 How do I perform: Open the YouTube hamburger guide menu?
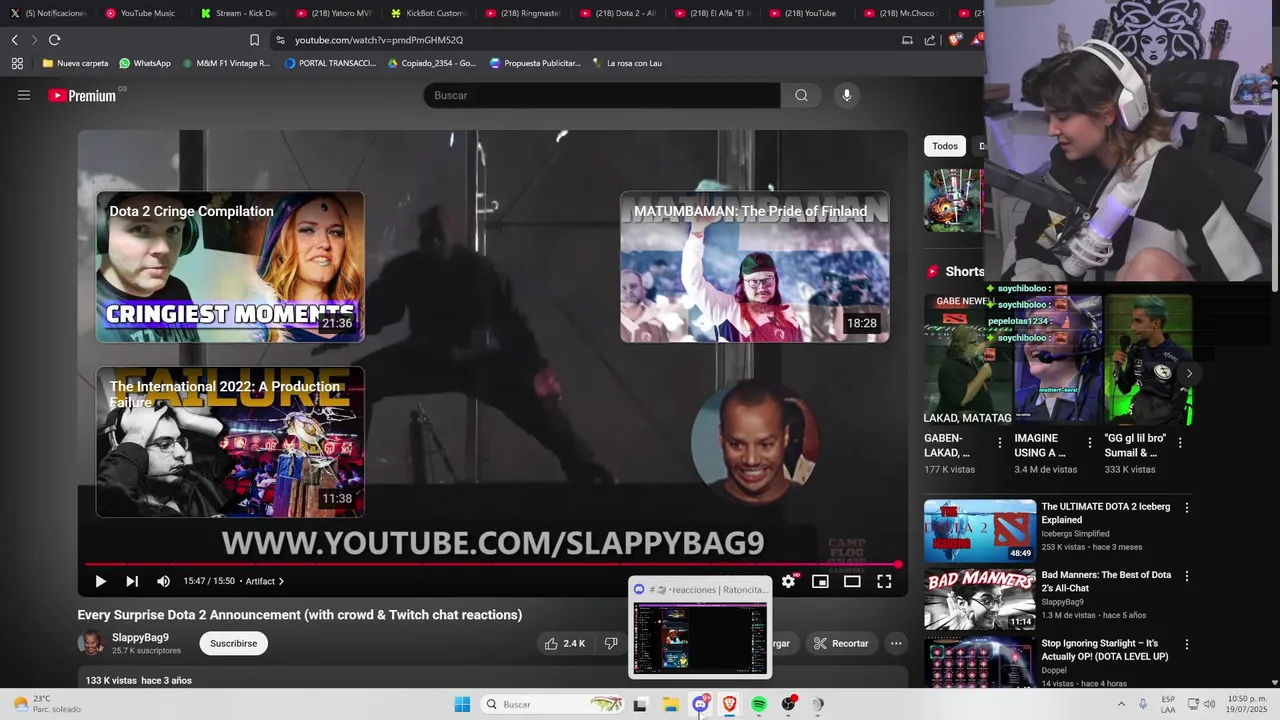pyautogui.click(x=24, y=95)
